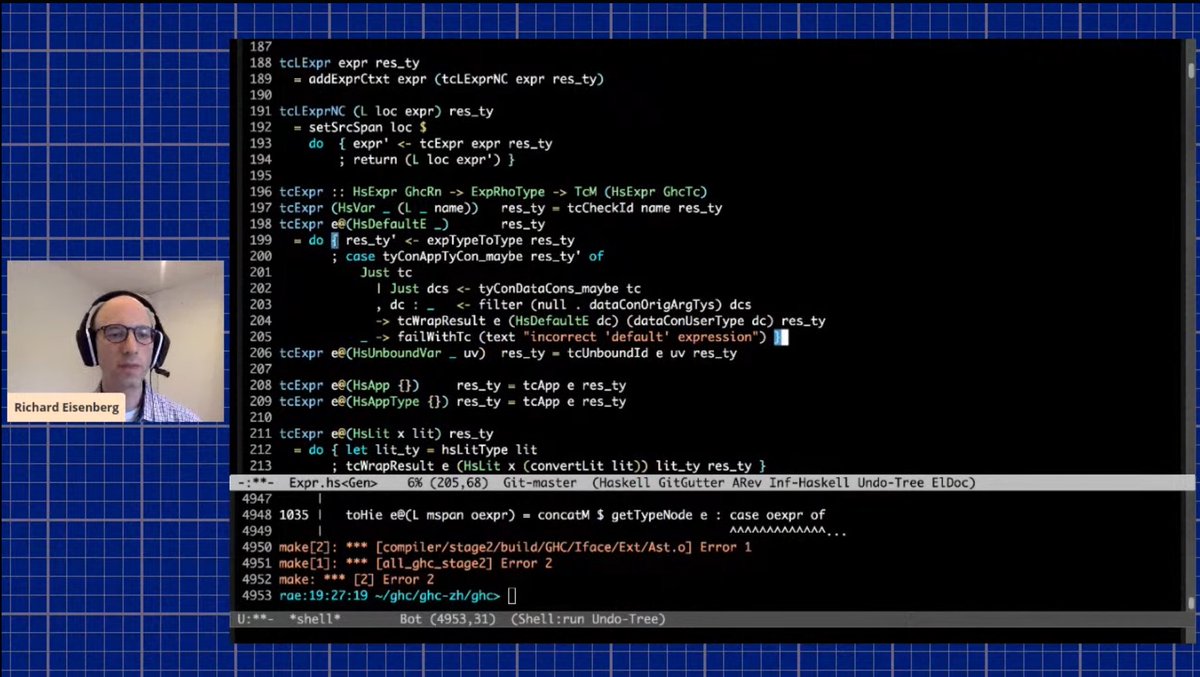This screenshot has width=1200, height=677.
Task: Click the text cursor ending line 205
Action: coord(783,337)
